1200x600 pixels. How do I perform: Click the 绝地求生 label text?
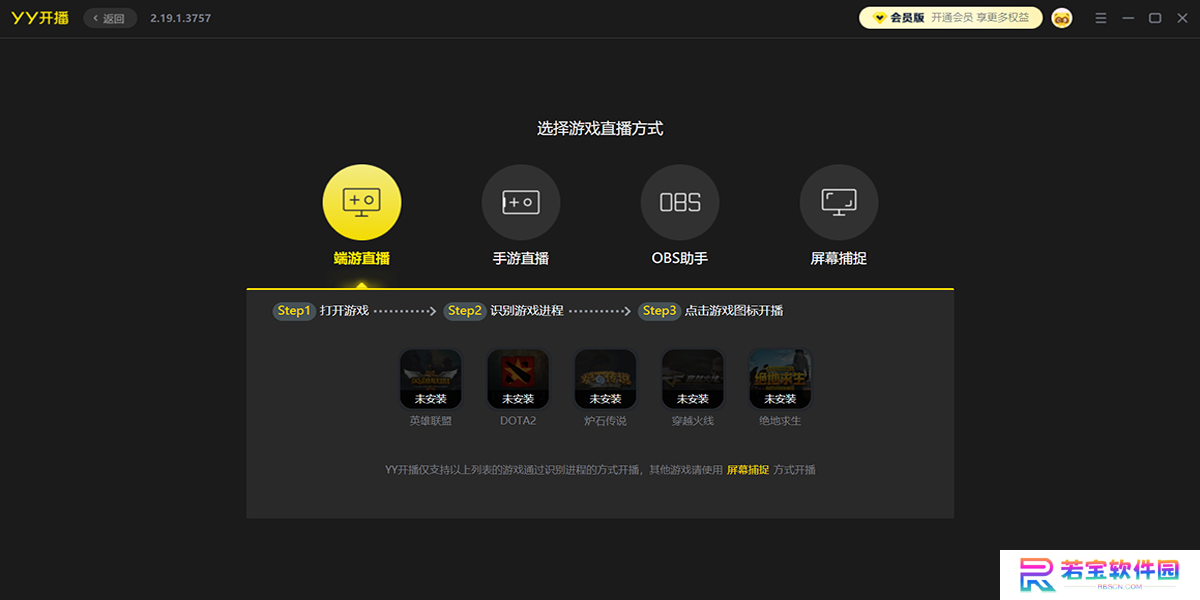(x=780, y=421)
